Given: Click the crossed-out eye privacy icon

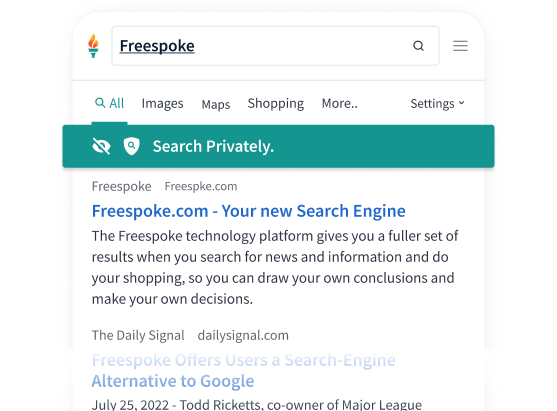Looking at the screenshot, I should point(102,146).
